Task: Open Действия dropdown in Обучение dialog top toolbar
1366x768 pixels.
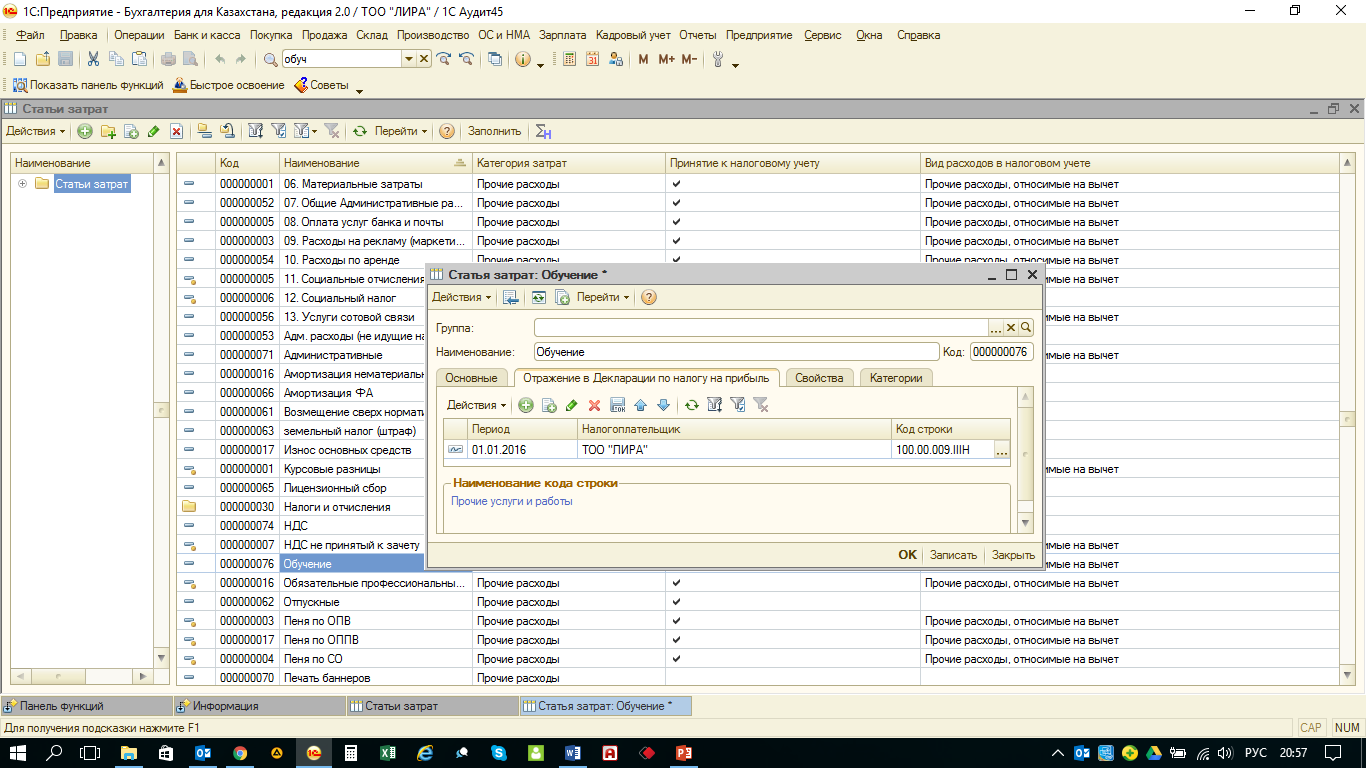Action: 462,297
